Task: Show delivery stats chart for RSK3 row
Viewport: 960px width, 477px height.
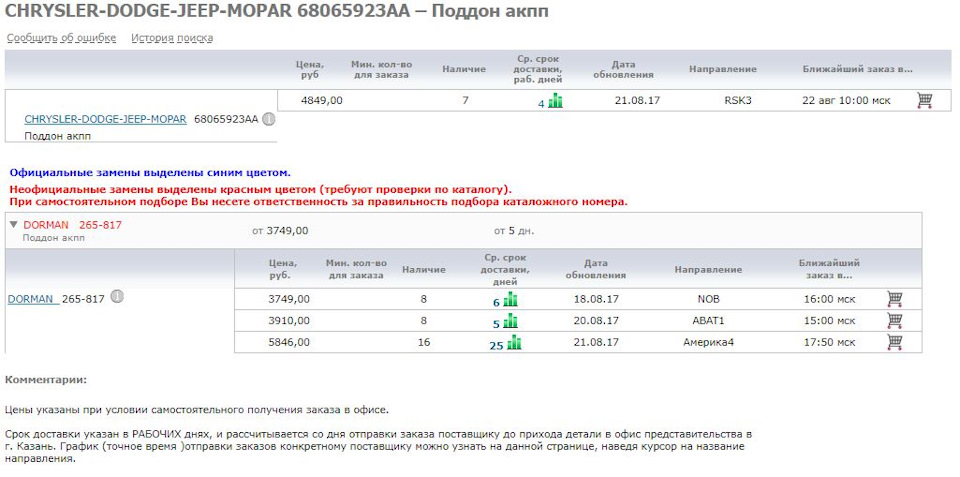Action: 556,101
